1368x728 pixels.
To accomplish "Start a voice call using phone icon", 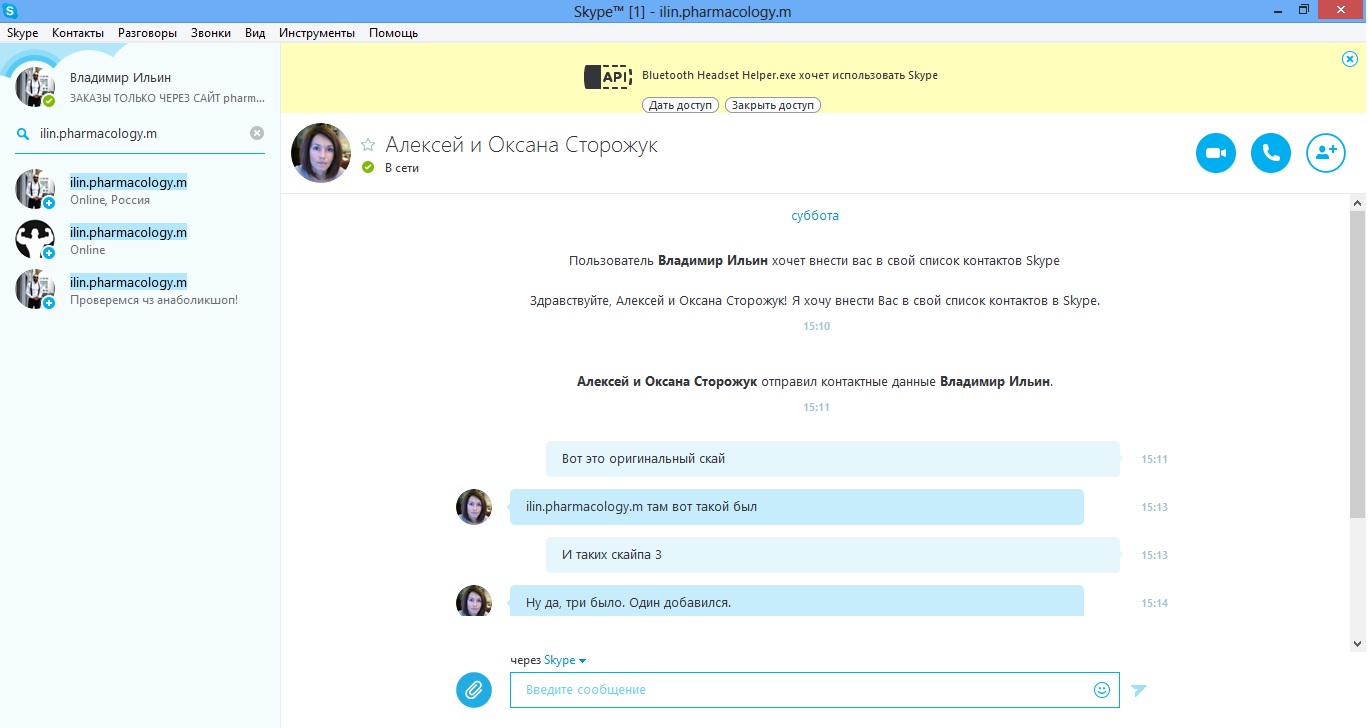I will tap(1271, 153).
